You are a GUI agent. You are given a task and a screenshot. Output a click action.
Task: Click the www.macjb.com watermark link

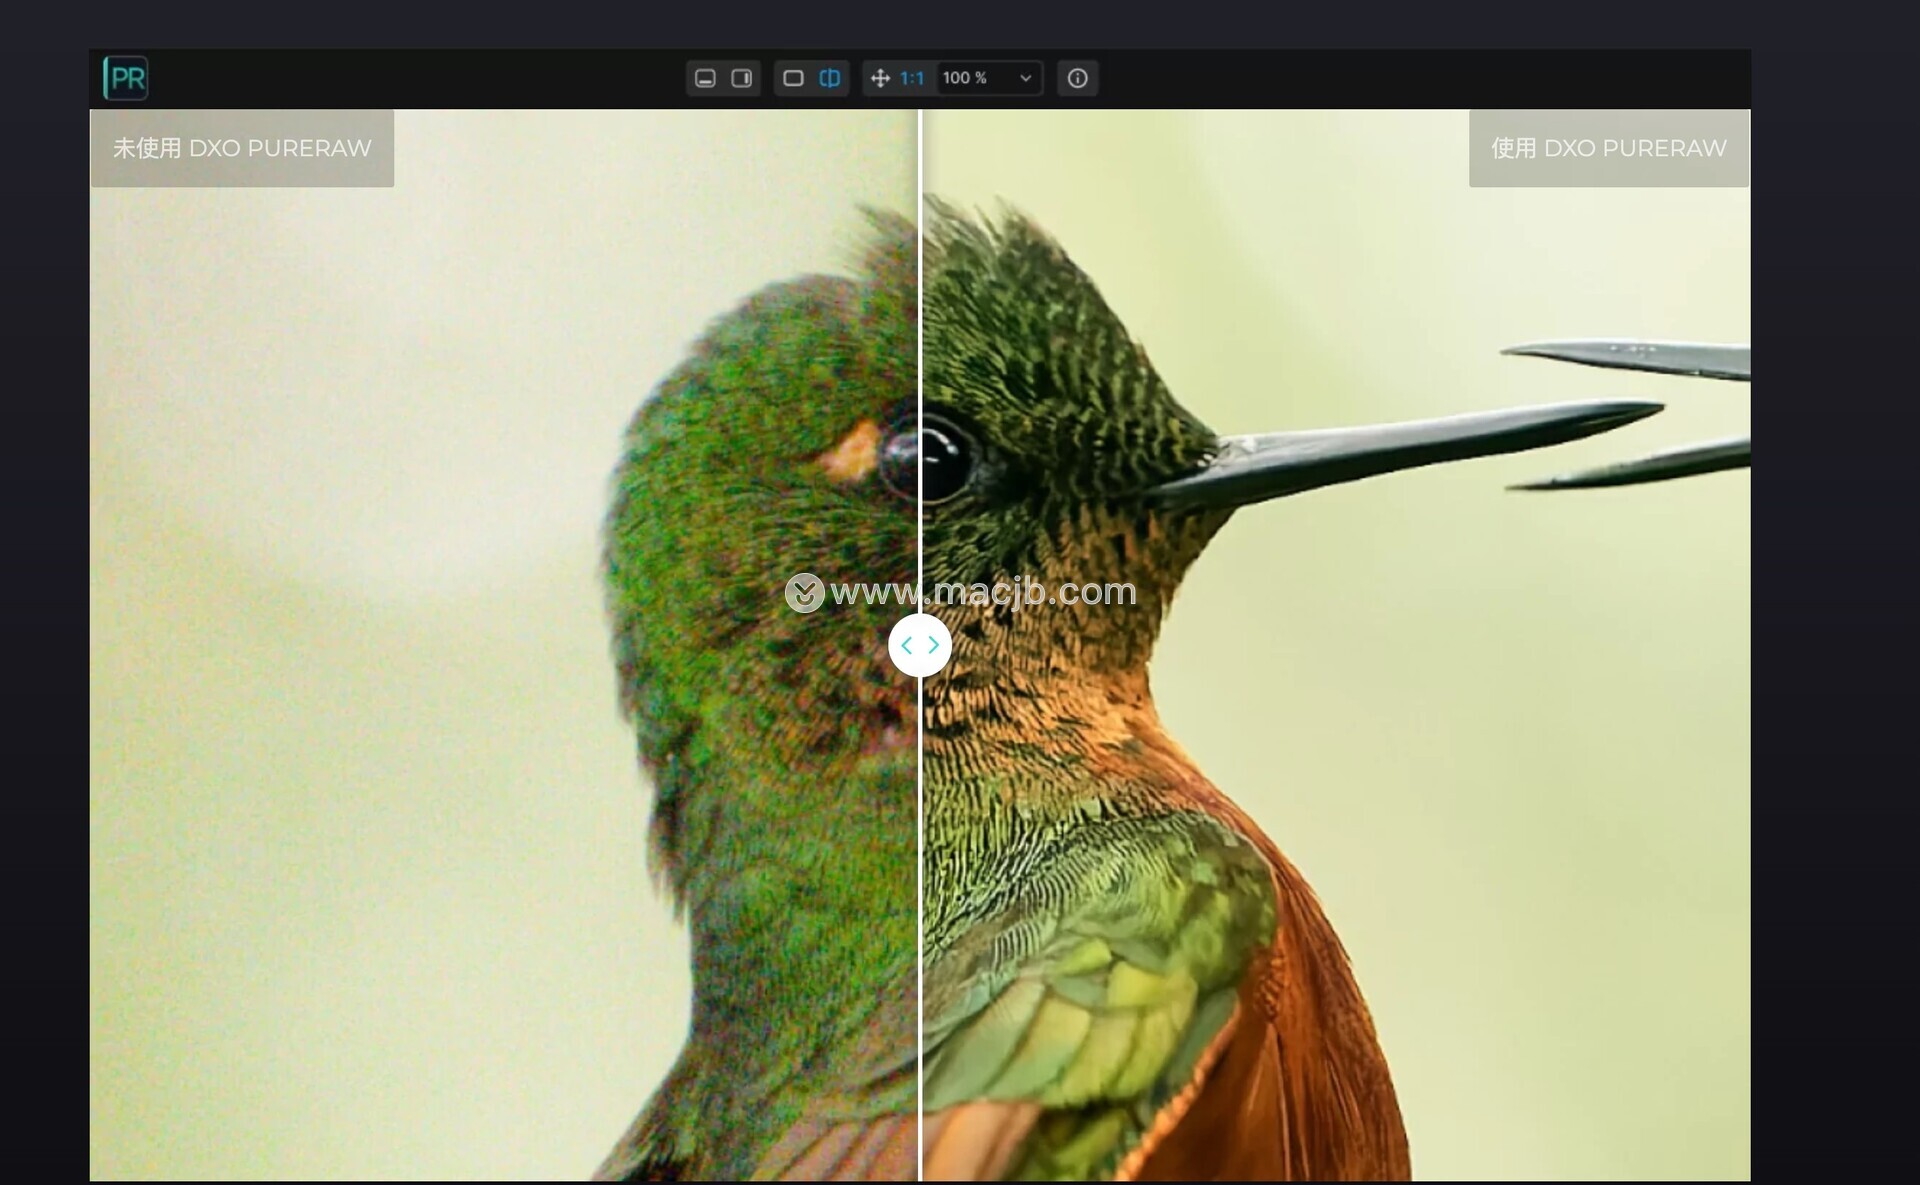983,592
